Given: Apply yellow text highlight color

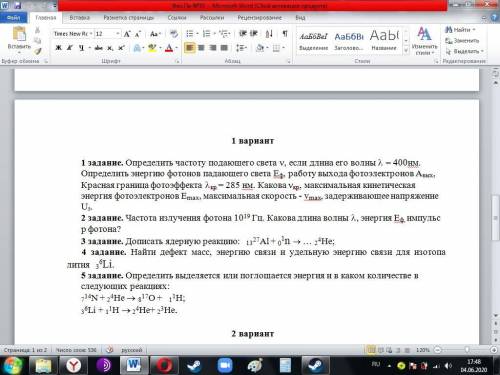Looking at the screenshot, I should coord(152,48).
